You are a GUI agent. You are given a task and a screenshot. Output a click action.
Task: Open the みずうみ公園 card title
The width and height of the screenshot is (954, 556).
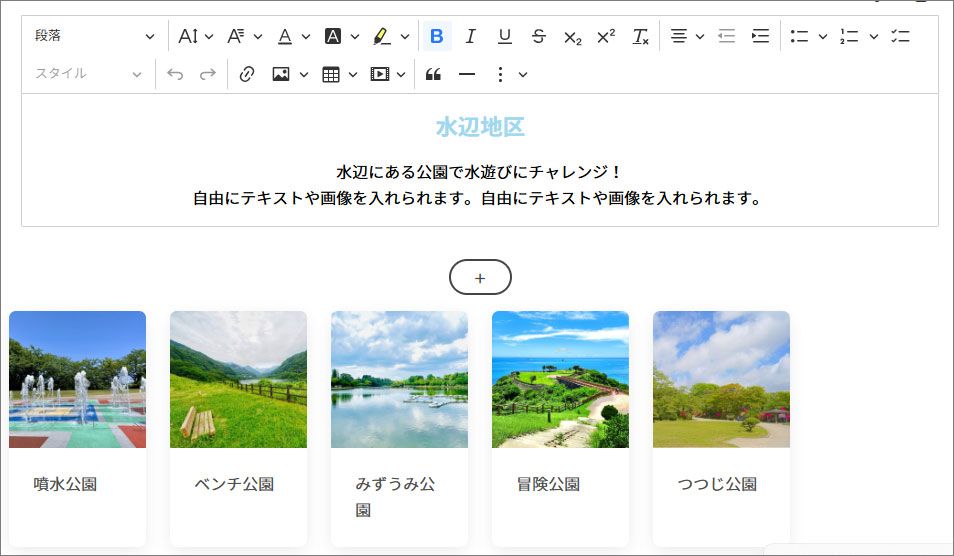tap(395, 497)
